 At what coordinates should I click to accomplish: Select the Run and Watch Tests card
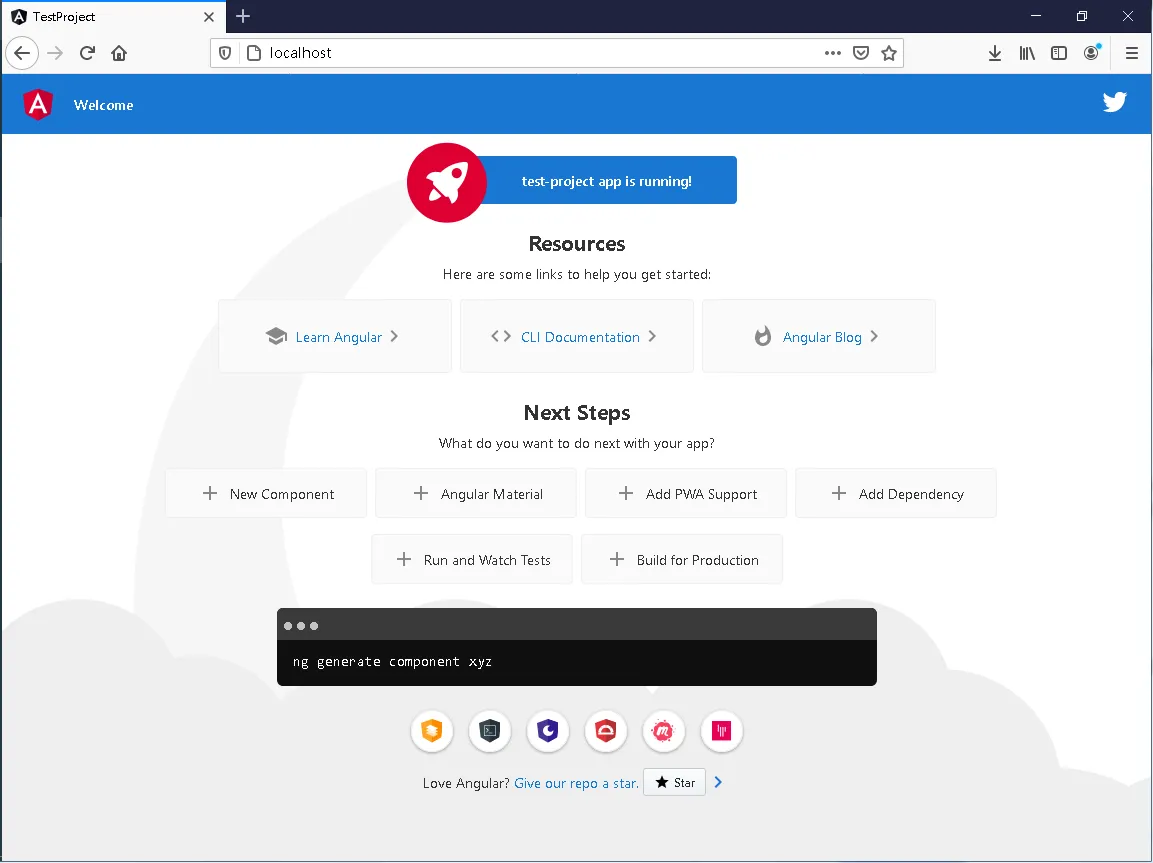tap(472, 559)
